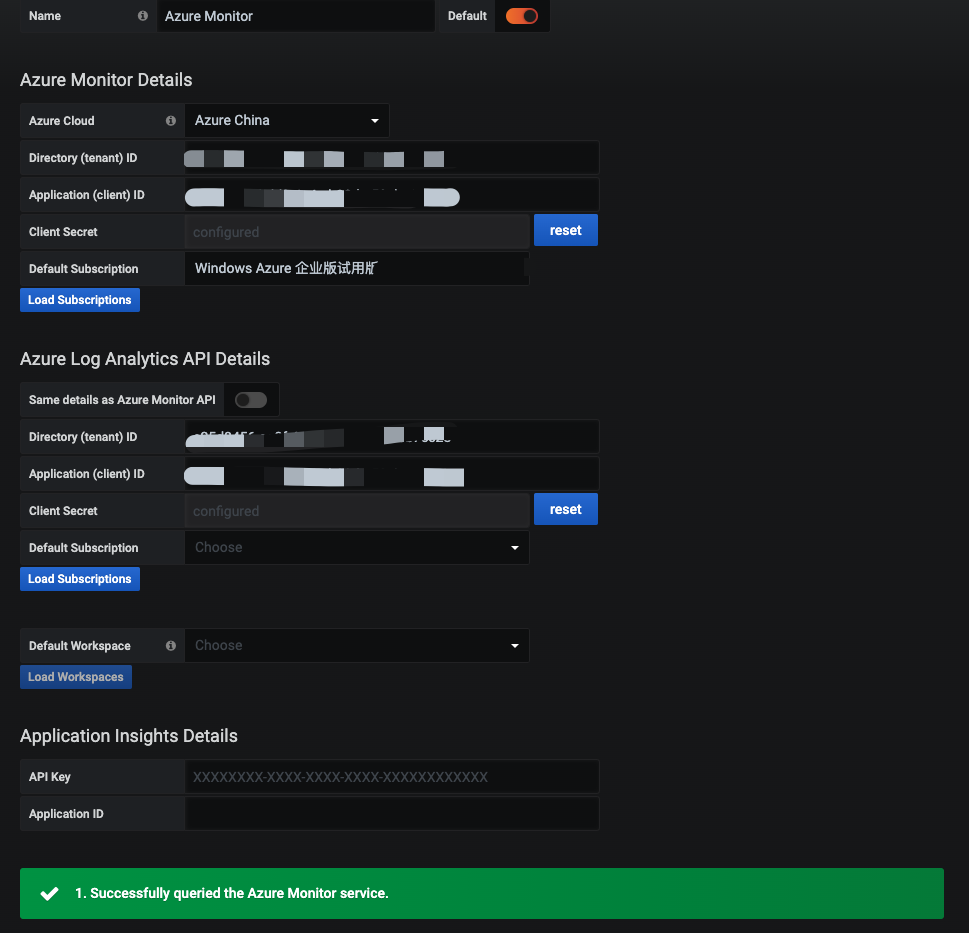Click the Azure Monitor configured Client Secret field
The image size is (969, 933).
tap(357, 232)
